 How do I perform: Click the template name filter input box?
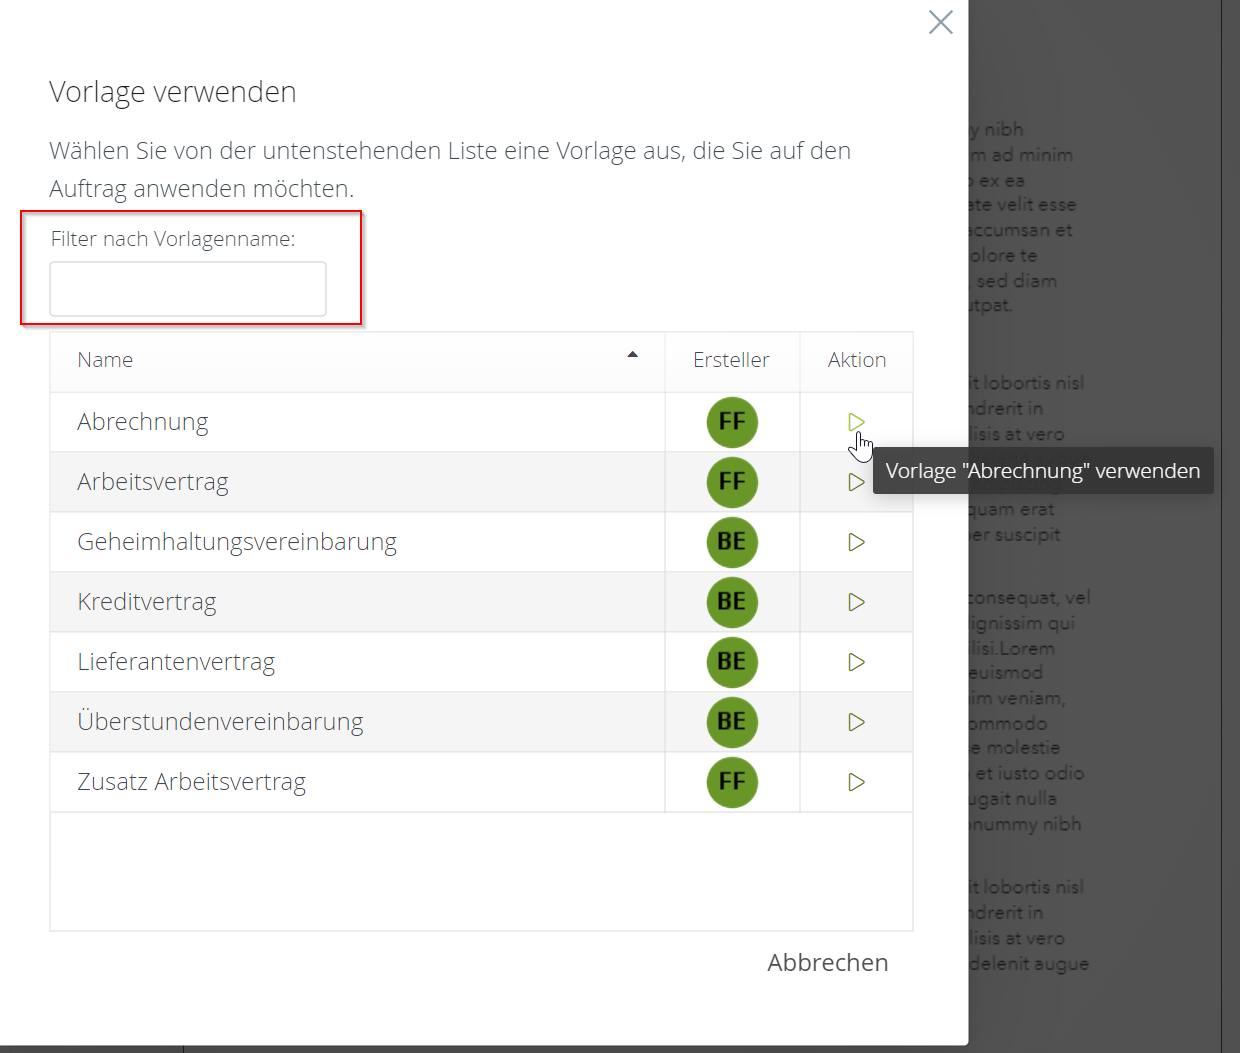pyautogui.click(x=188, y=288)
